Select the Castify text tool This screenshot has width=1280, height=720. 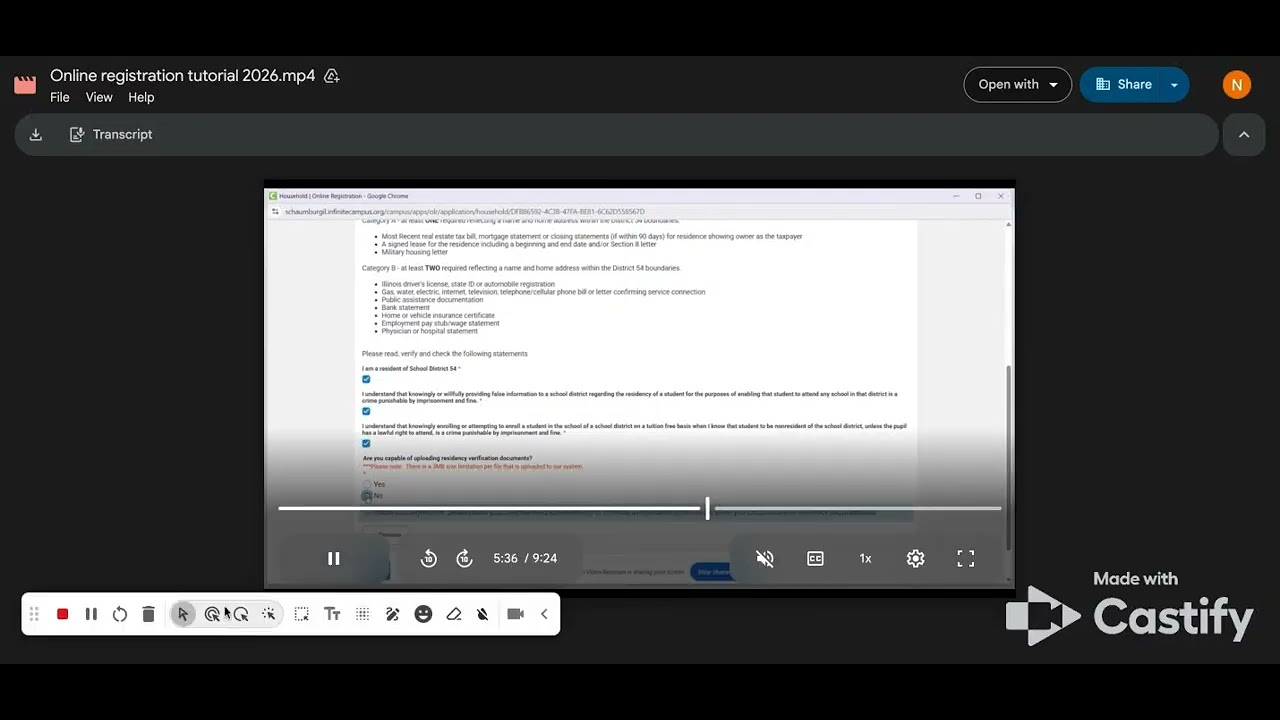pyautogui.click(x=332, y=614)
